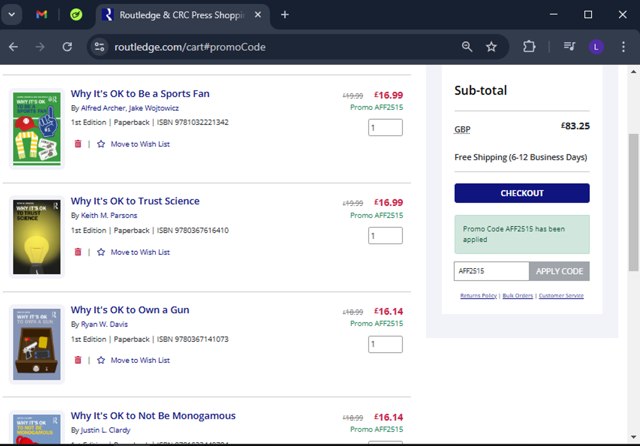Click the page vertical scrollbar thumb
Screen dimensions: 640x446
click(x=633, y=202)
